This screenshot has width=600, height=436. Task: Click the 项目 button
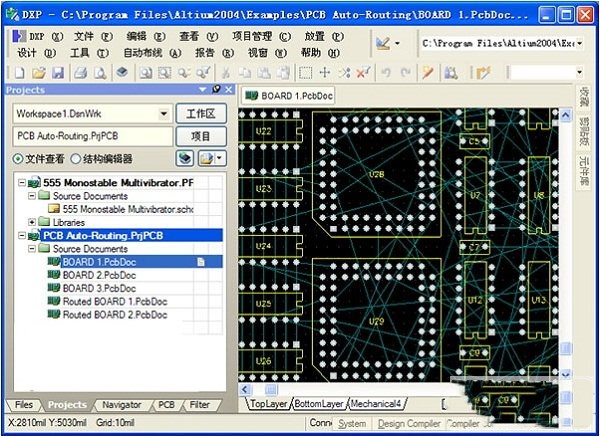click(201, 136)
